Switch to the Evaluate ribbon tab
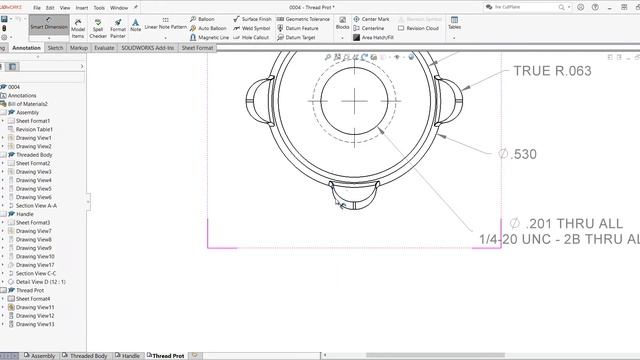The width and height of the screenshot is (640, 360). [104, 48]
